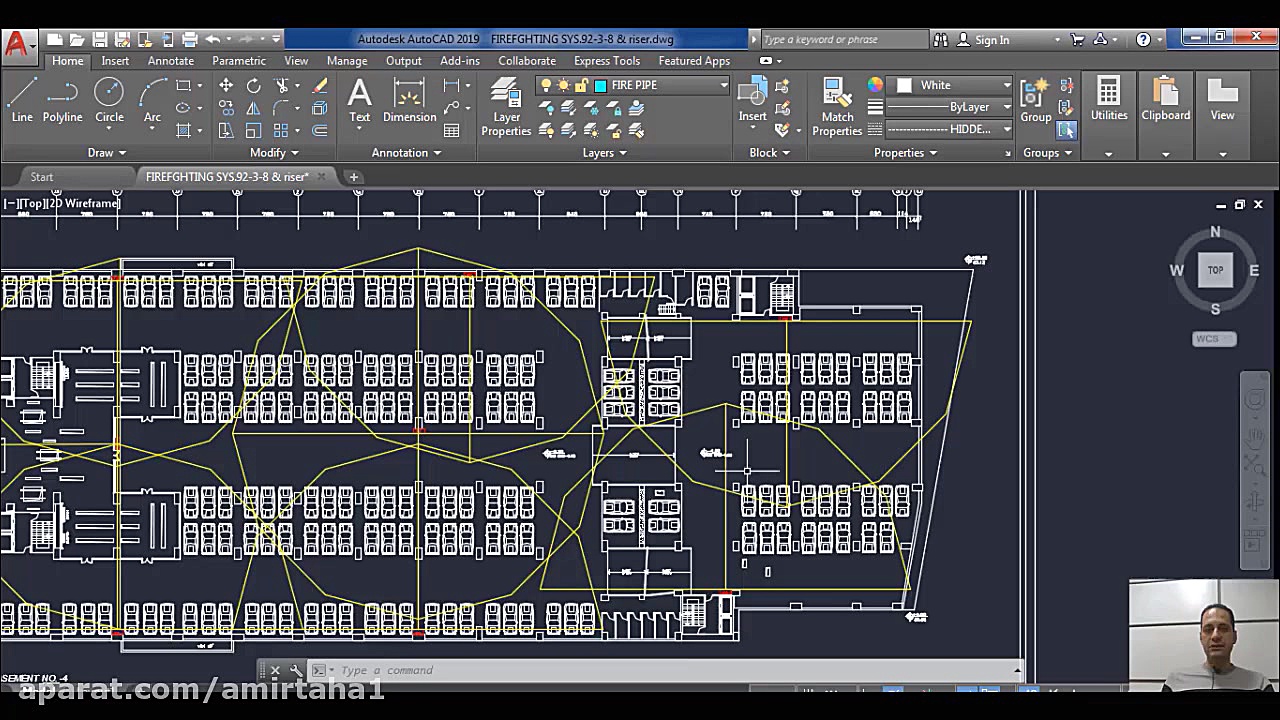Toggle the lock on the FIRE PIPE layer

(582, 86)
